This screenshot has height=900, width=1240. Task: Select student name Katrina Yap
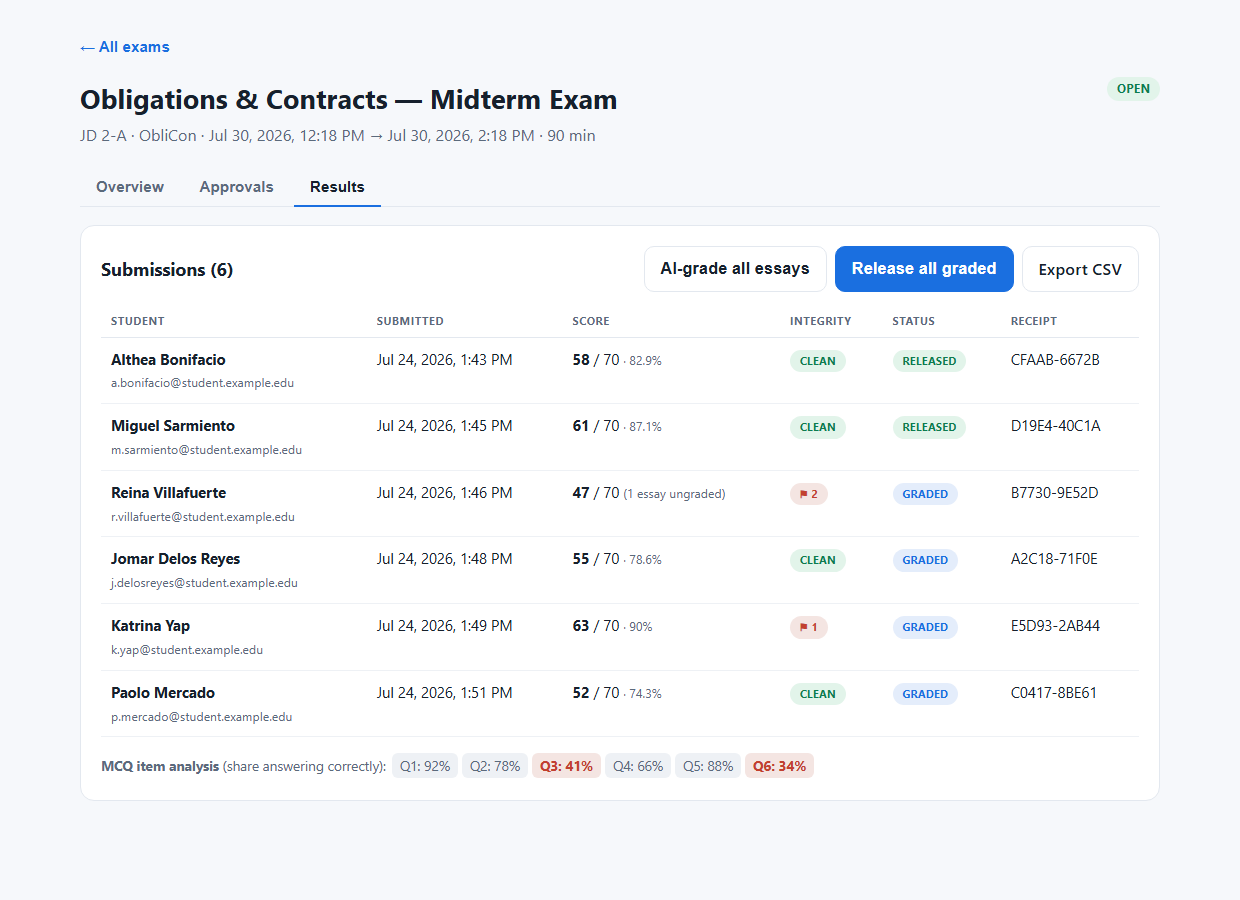click(x=150, y=626)
